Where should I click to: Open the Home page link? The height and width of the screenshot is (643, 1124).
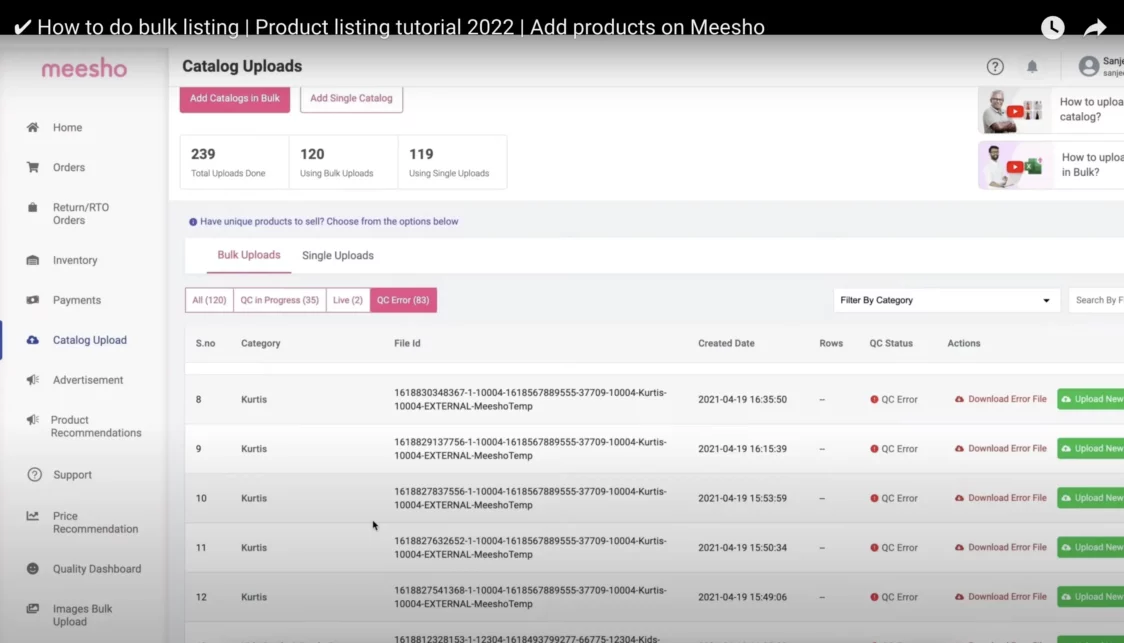(x=67, y=128)
